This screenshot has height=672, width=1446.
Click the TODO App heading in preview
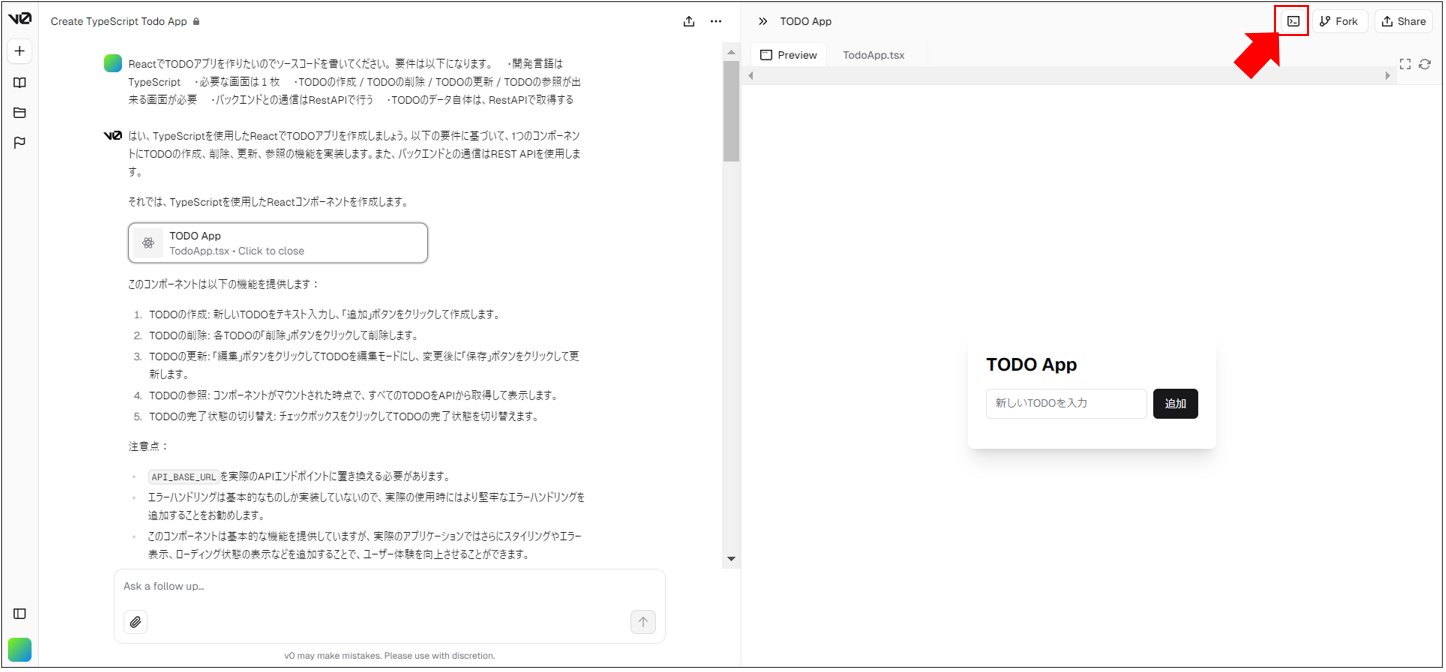(1031, 365)
